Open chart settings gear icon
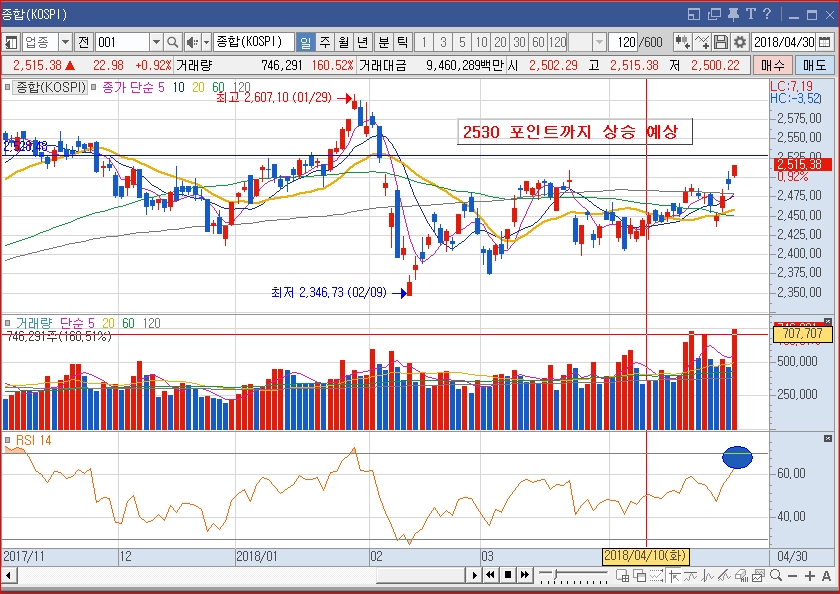This screenshot has height=594, width=840. tap(739, 42)
